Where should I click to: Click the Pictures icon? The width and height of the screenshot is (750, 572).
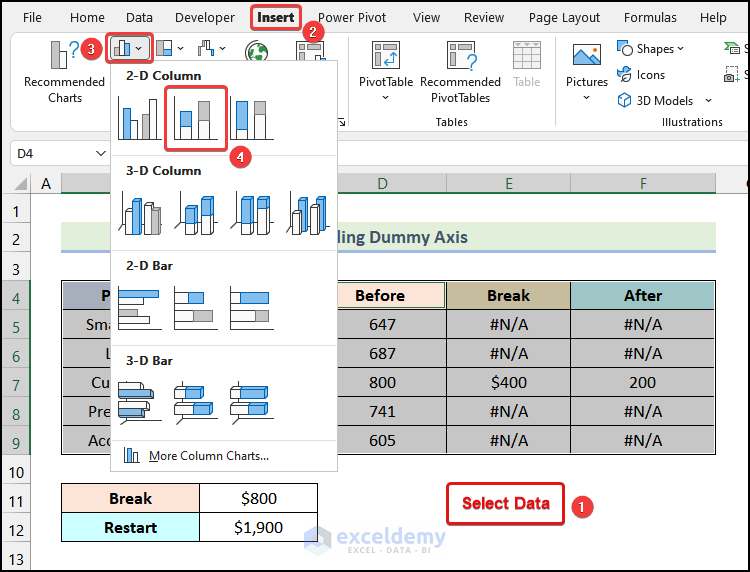coord(587,55)
